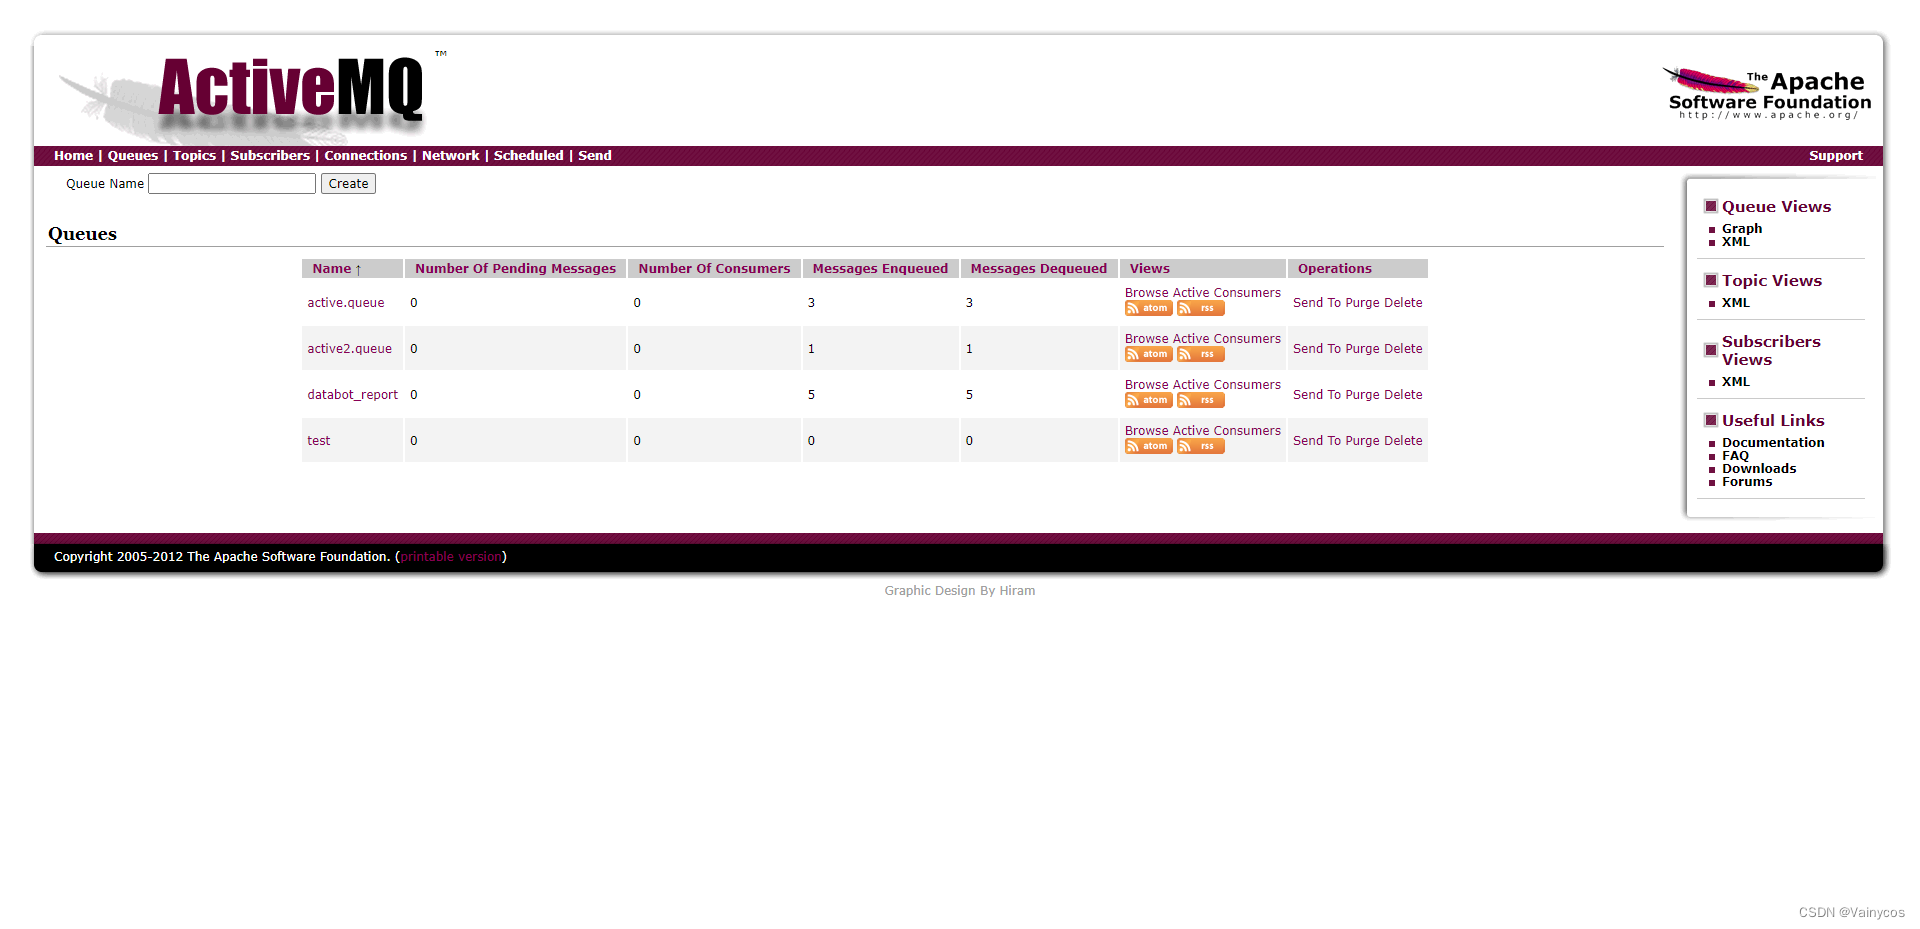Delete the active.queue

[x=1403, y=303]
